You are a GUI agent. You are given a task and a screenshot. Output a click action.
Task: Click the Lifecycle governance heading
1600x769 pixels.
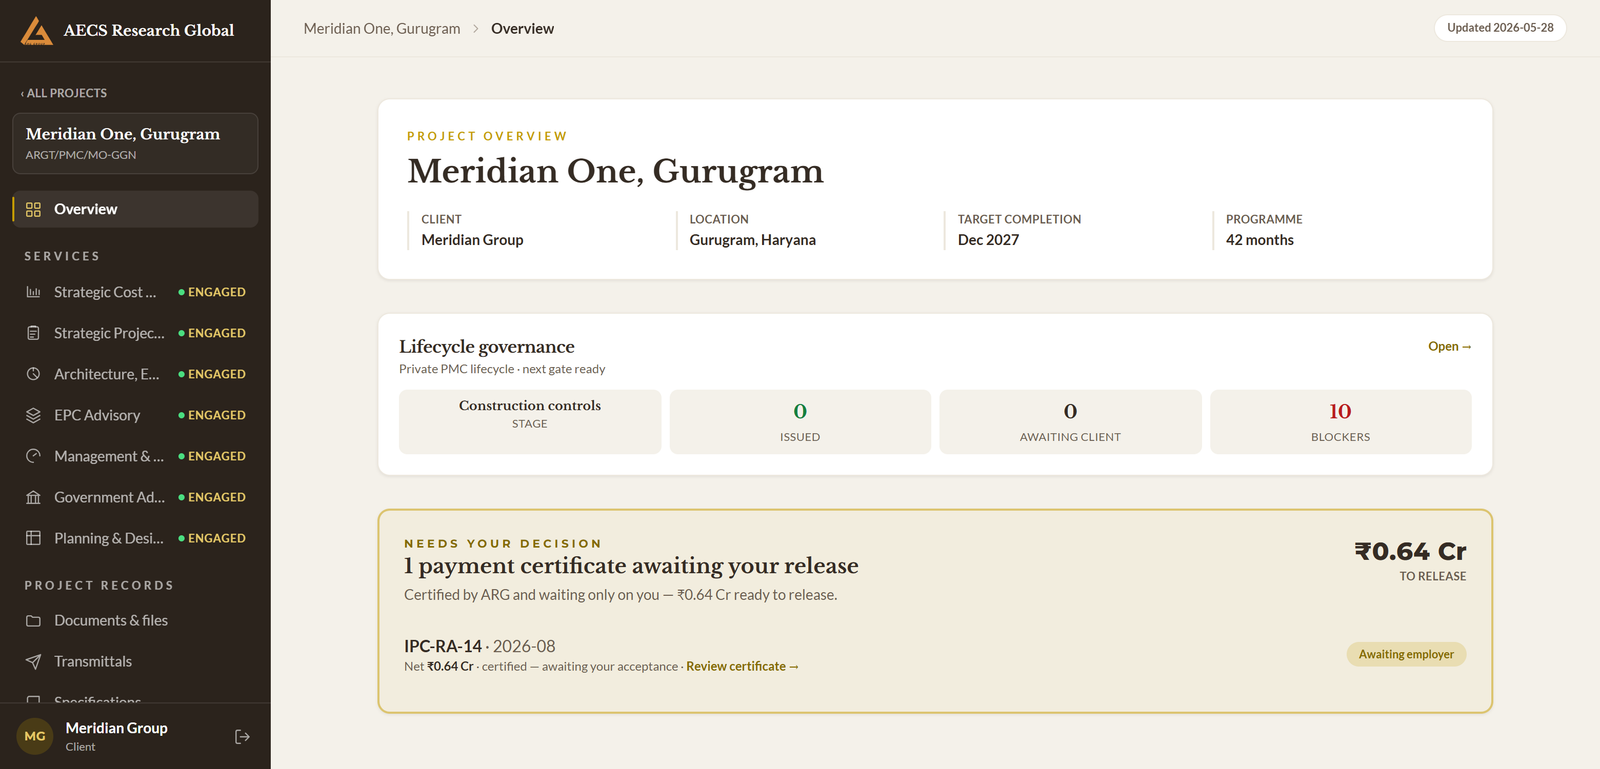click(x=487, y=347)
